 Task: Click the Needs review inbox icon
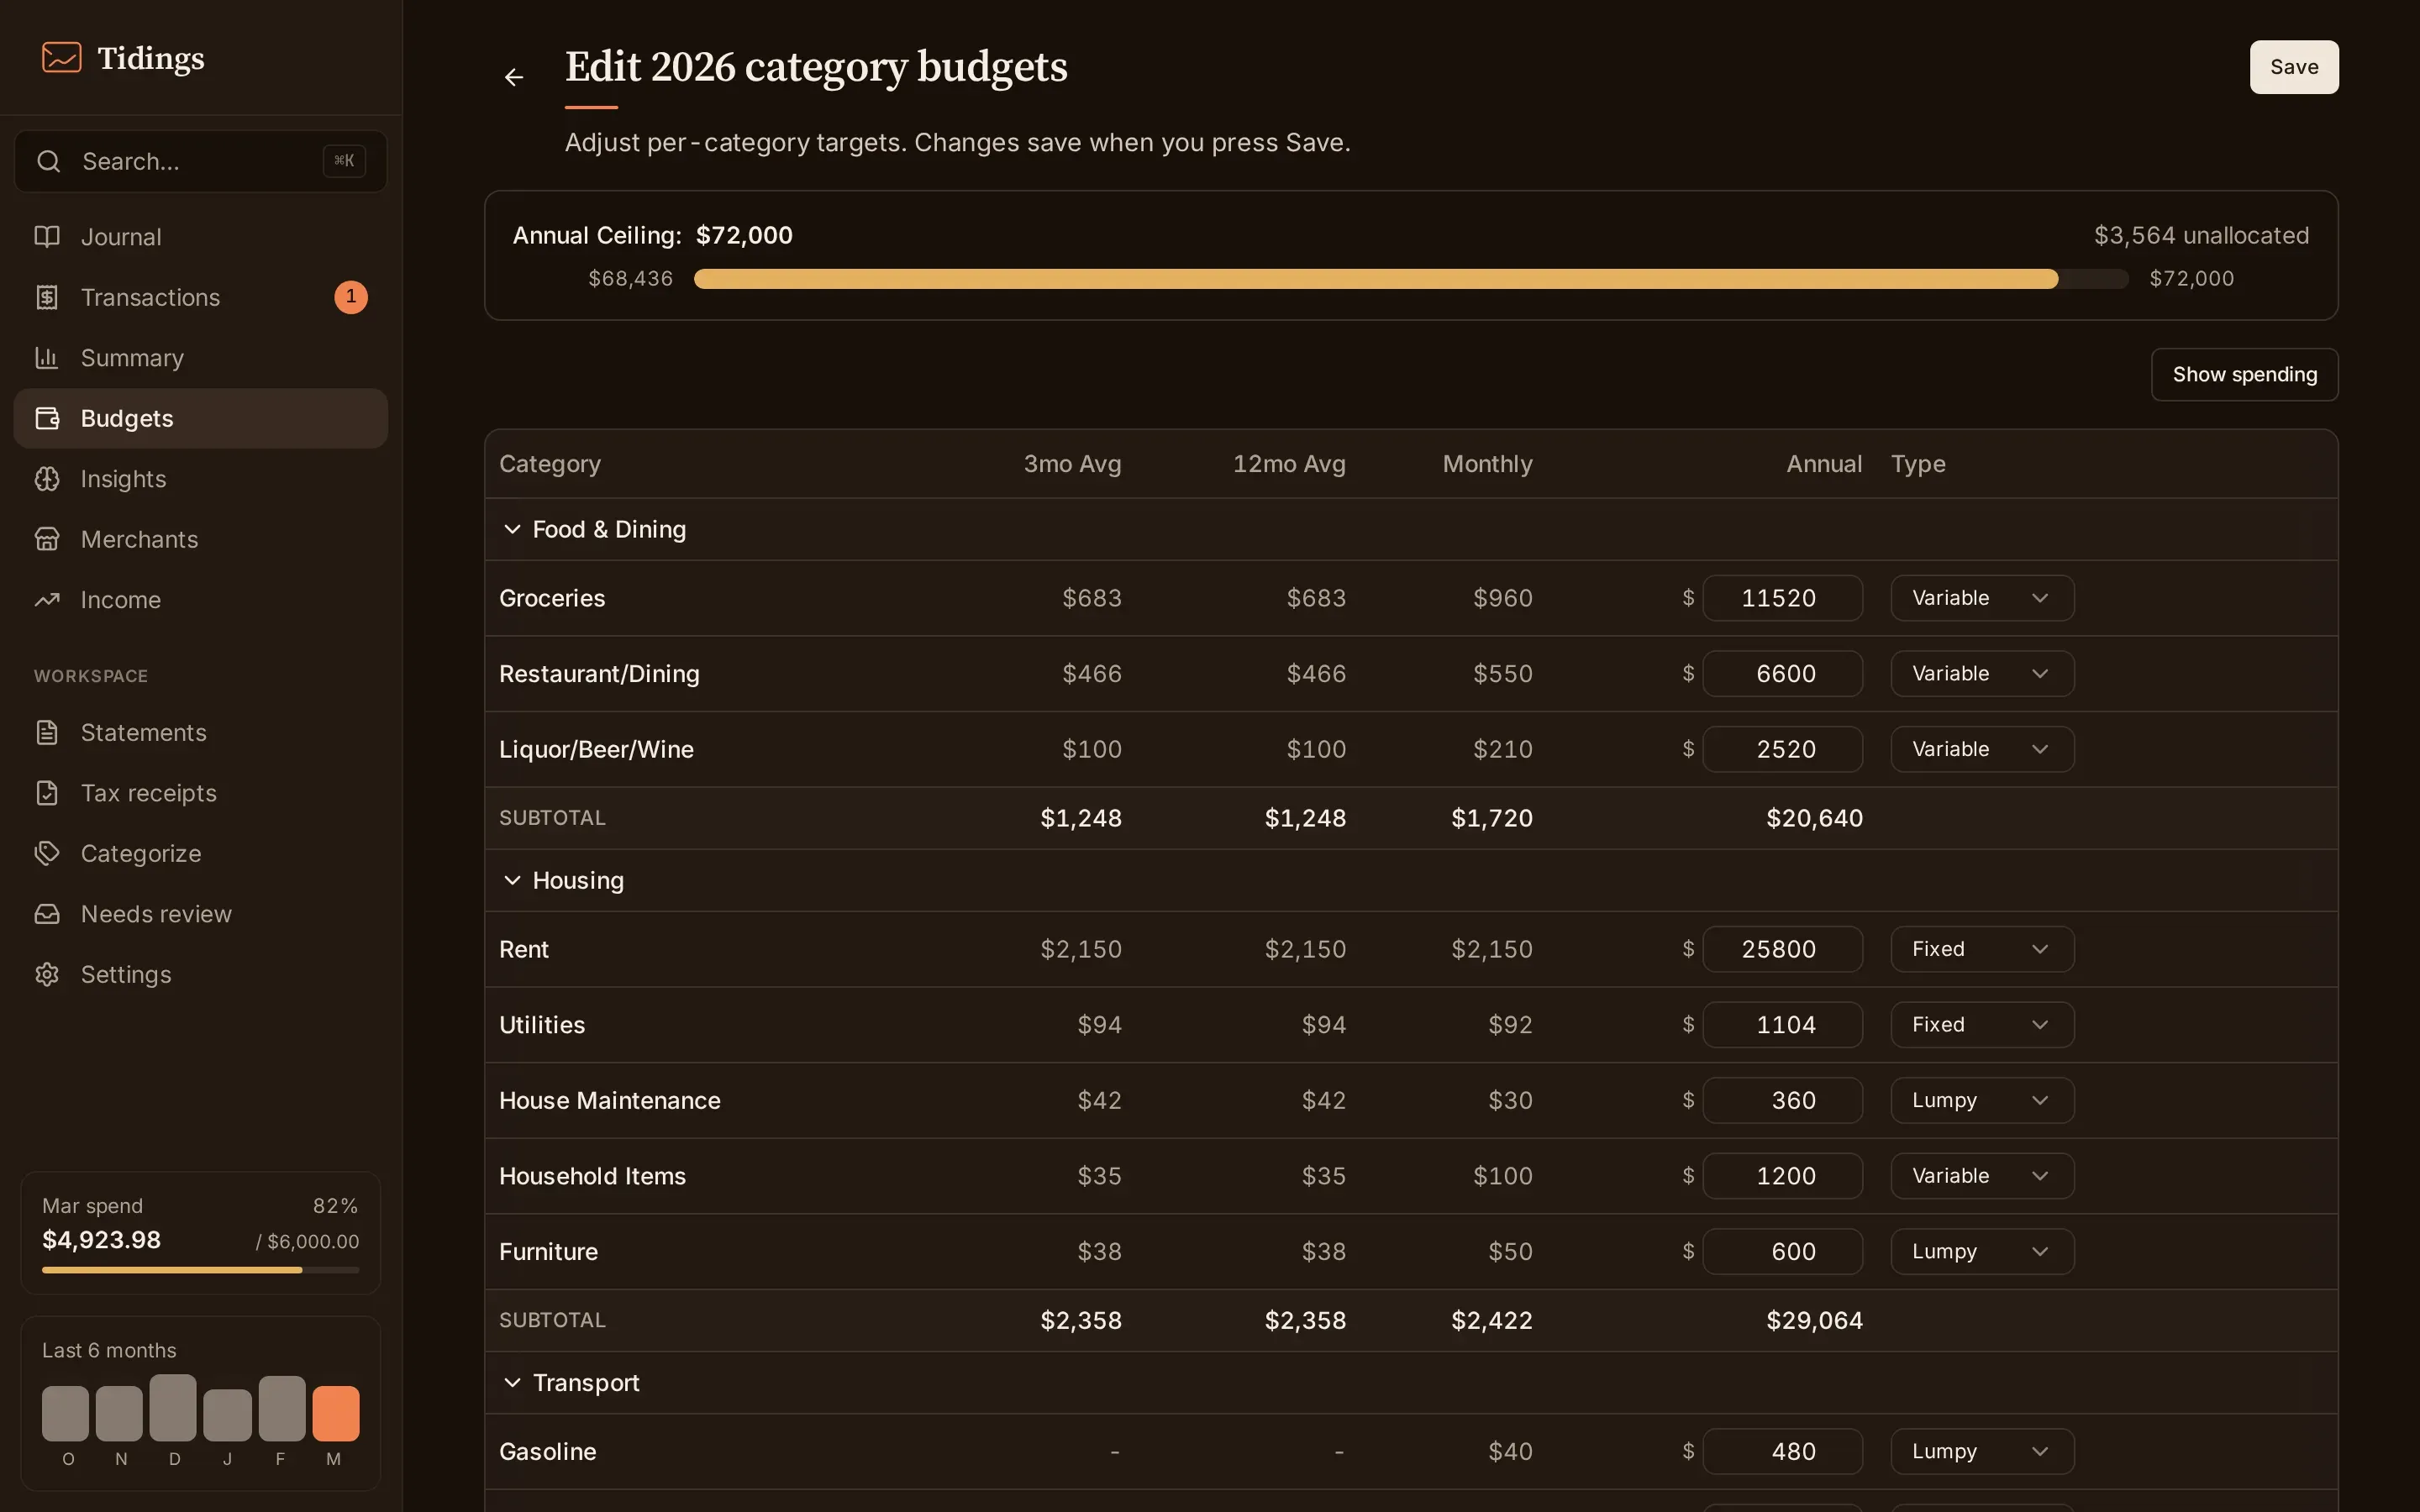click(x=47, y=914)
